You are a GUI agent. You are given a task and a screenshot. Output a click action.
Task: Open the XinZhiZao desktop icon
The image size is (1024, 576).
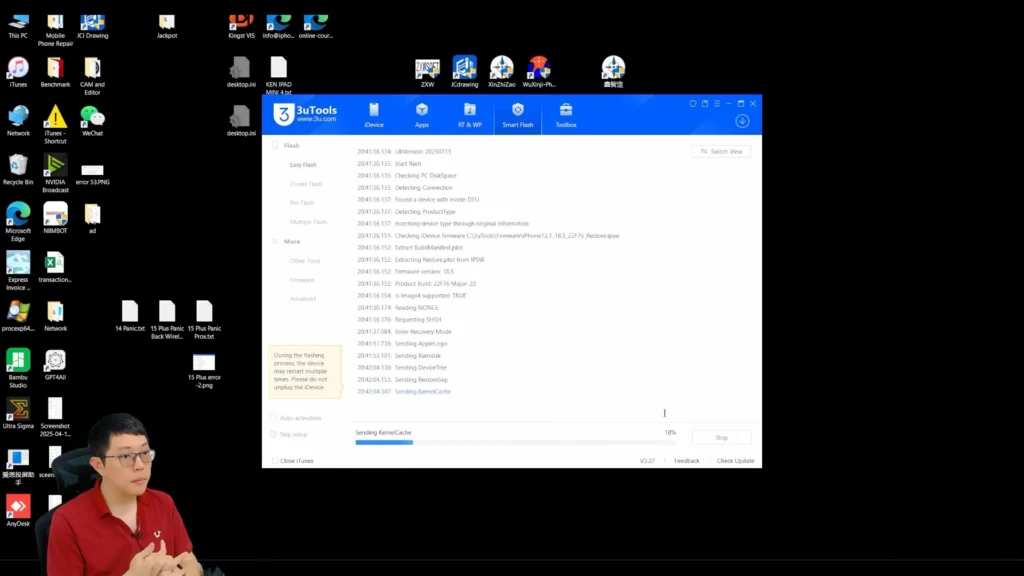click(x=502, y=72)
